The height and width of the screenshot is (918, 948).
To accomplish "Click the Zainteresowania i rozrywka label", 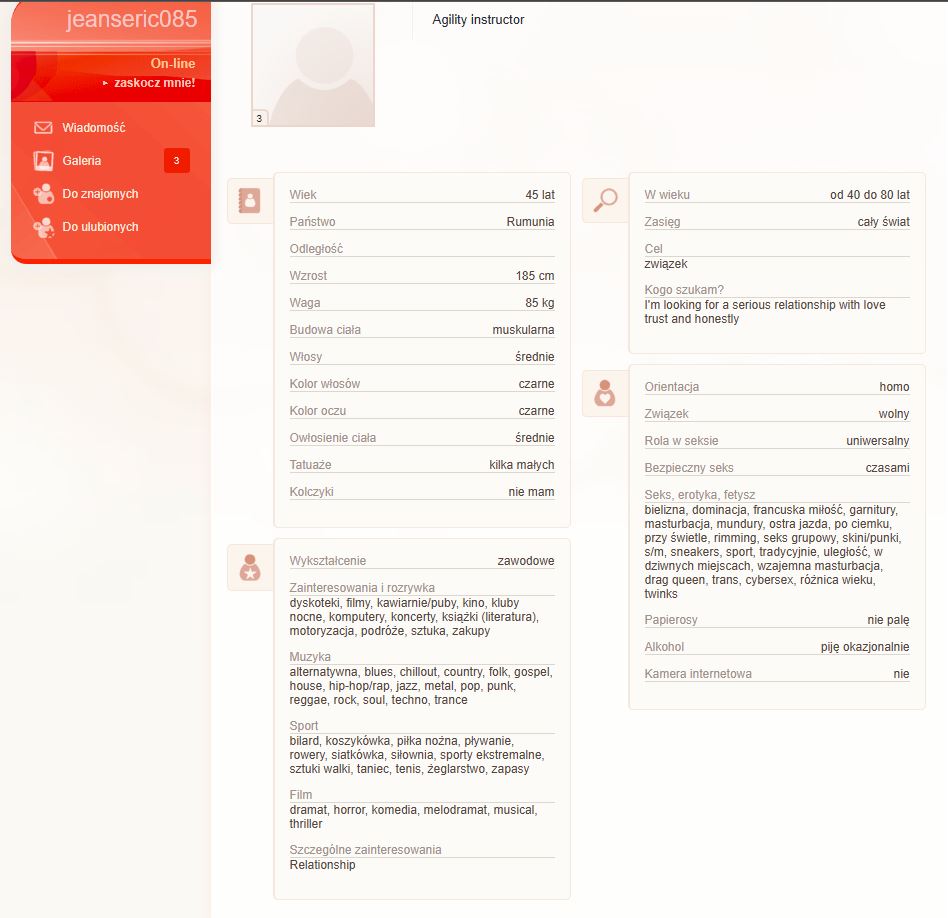I will tap(362, 588).
